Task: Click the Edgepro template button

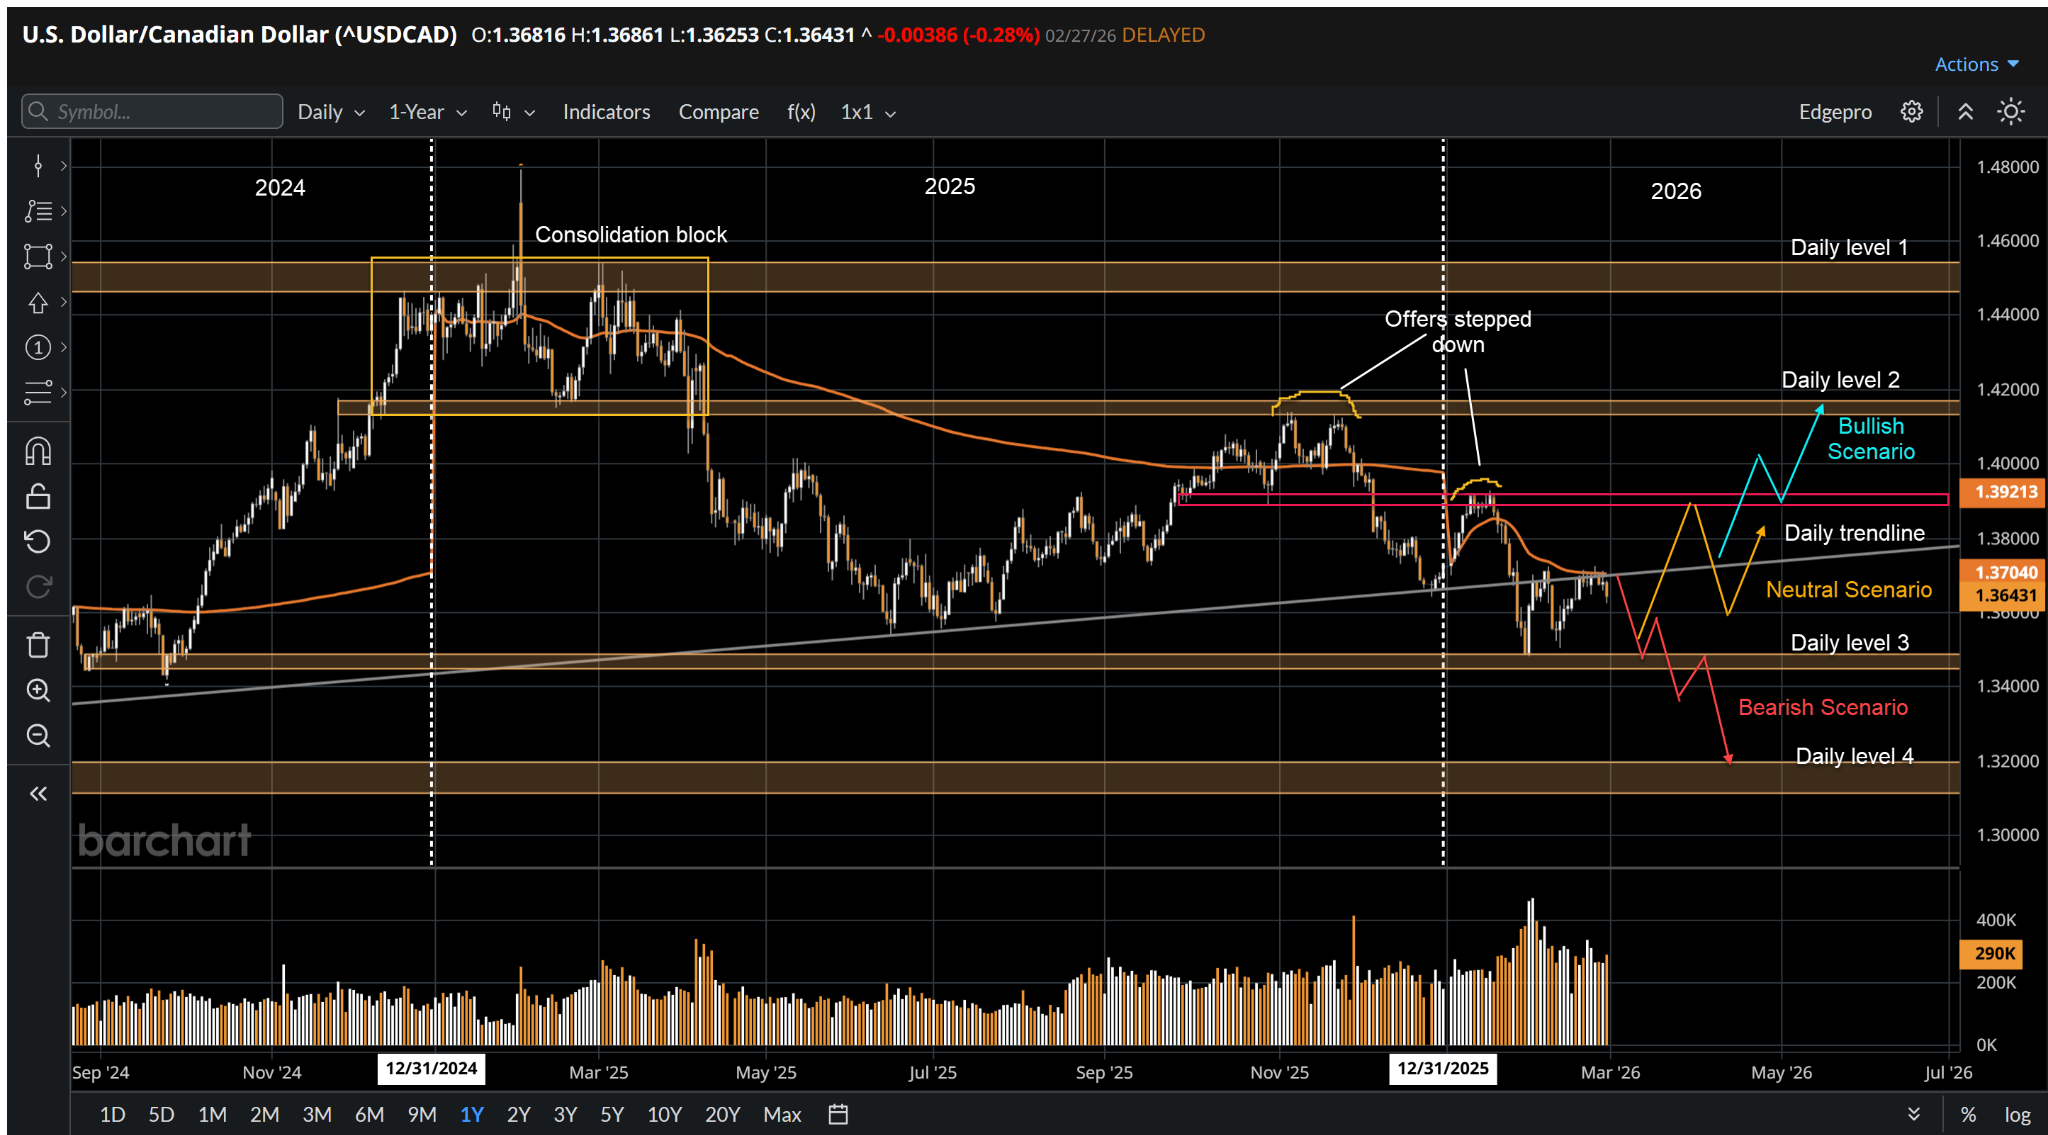Action: (1835, 112)
